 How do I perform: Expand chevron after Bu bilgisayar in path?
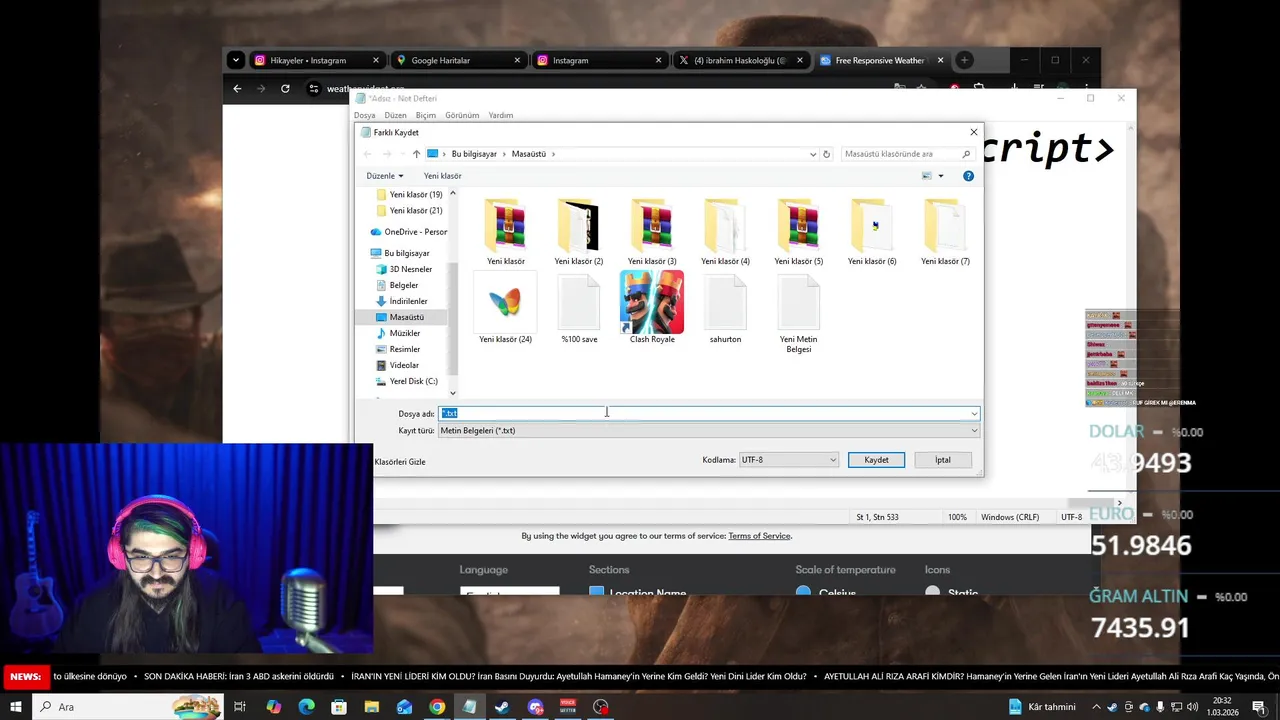504,154
